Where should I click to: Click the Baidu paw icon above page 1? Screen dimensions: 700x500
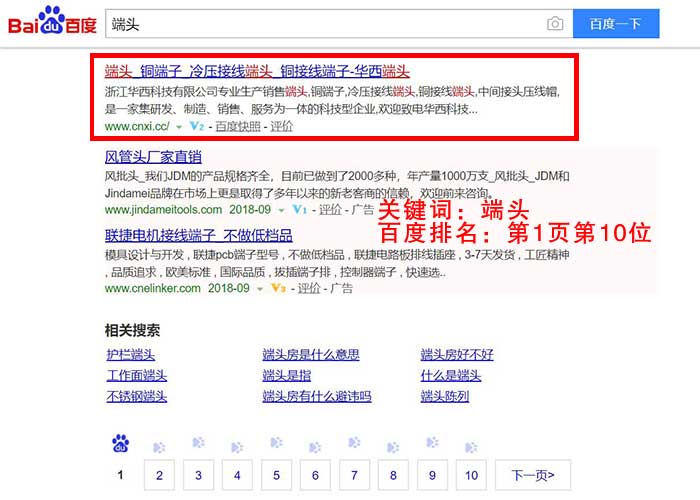pos(121,443)
